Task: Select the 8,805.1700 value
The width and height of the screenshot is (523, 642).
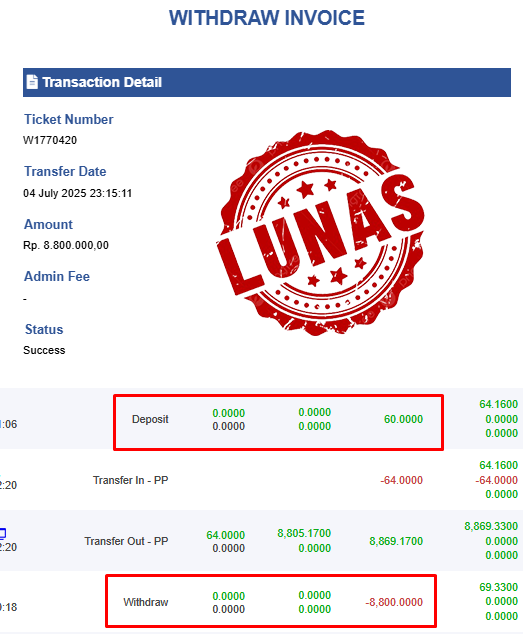Action: click(x=304, y=533)
